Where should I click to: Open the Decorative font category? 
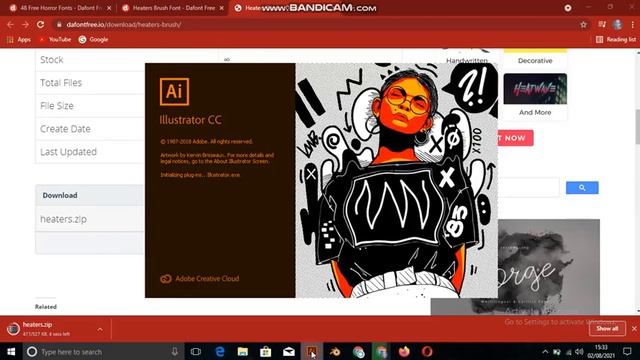coord(535,60)
